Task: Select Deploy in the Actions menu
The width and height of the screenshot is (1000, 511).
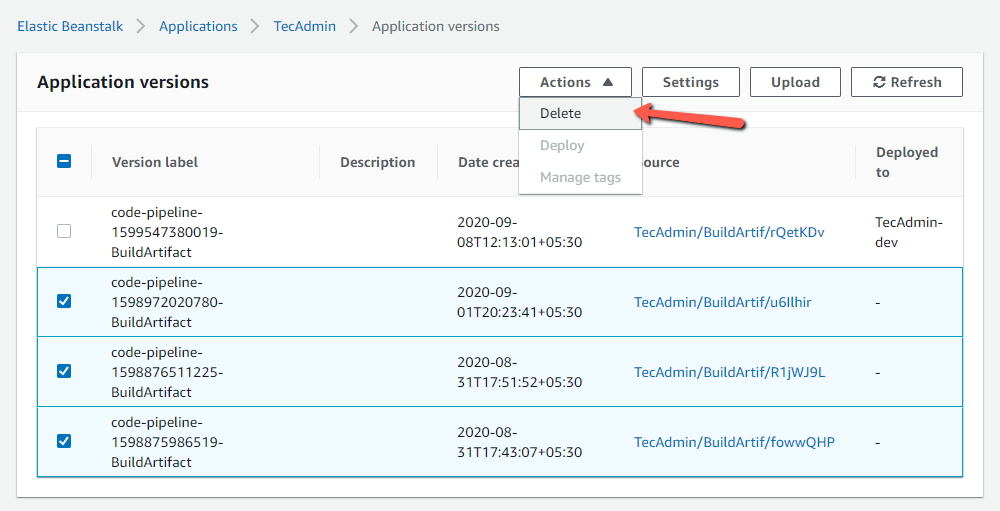Action: 580,145
